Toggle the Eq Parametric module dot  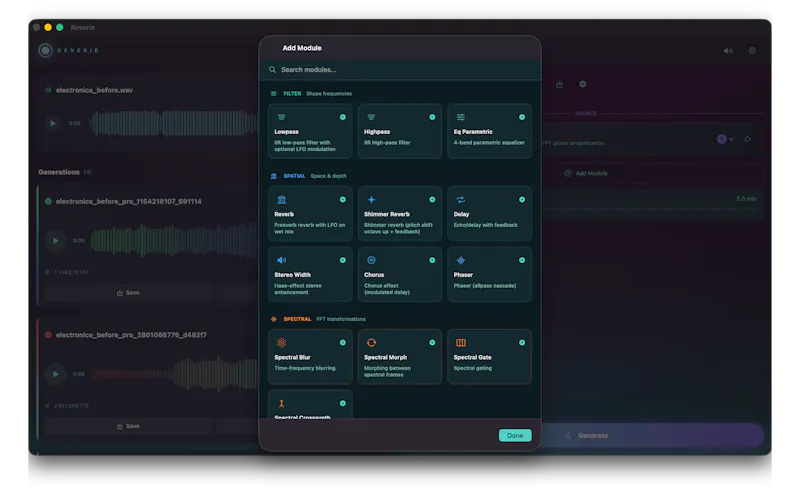pos(522,117)
